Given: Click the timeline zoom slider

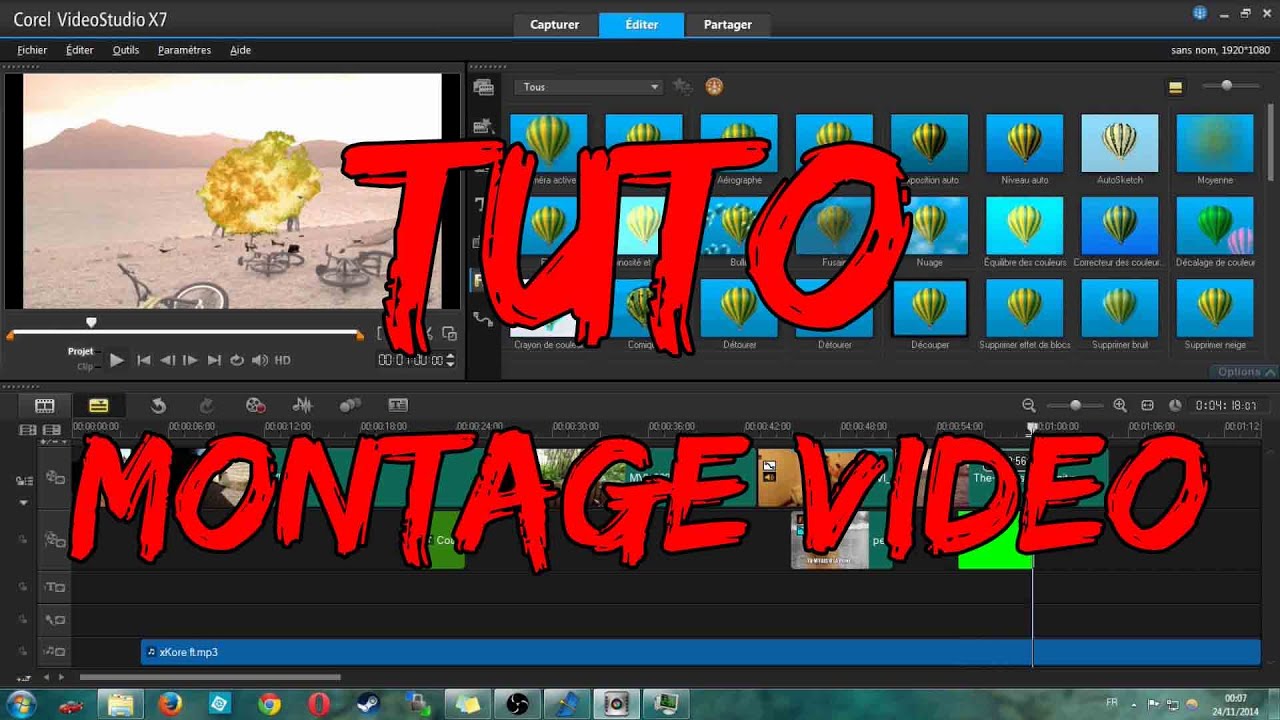Looking at the screenshot, I should pos(1075,405).
